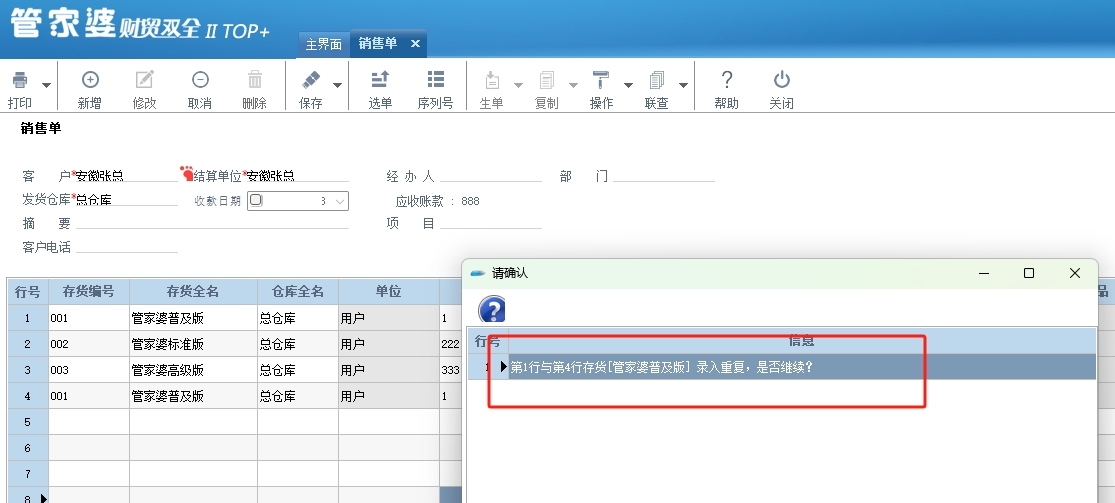Click the Delete (删除) trash icon
Image resolution: width=1115 pixels, height=503 pixels.
255,80
